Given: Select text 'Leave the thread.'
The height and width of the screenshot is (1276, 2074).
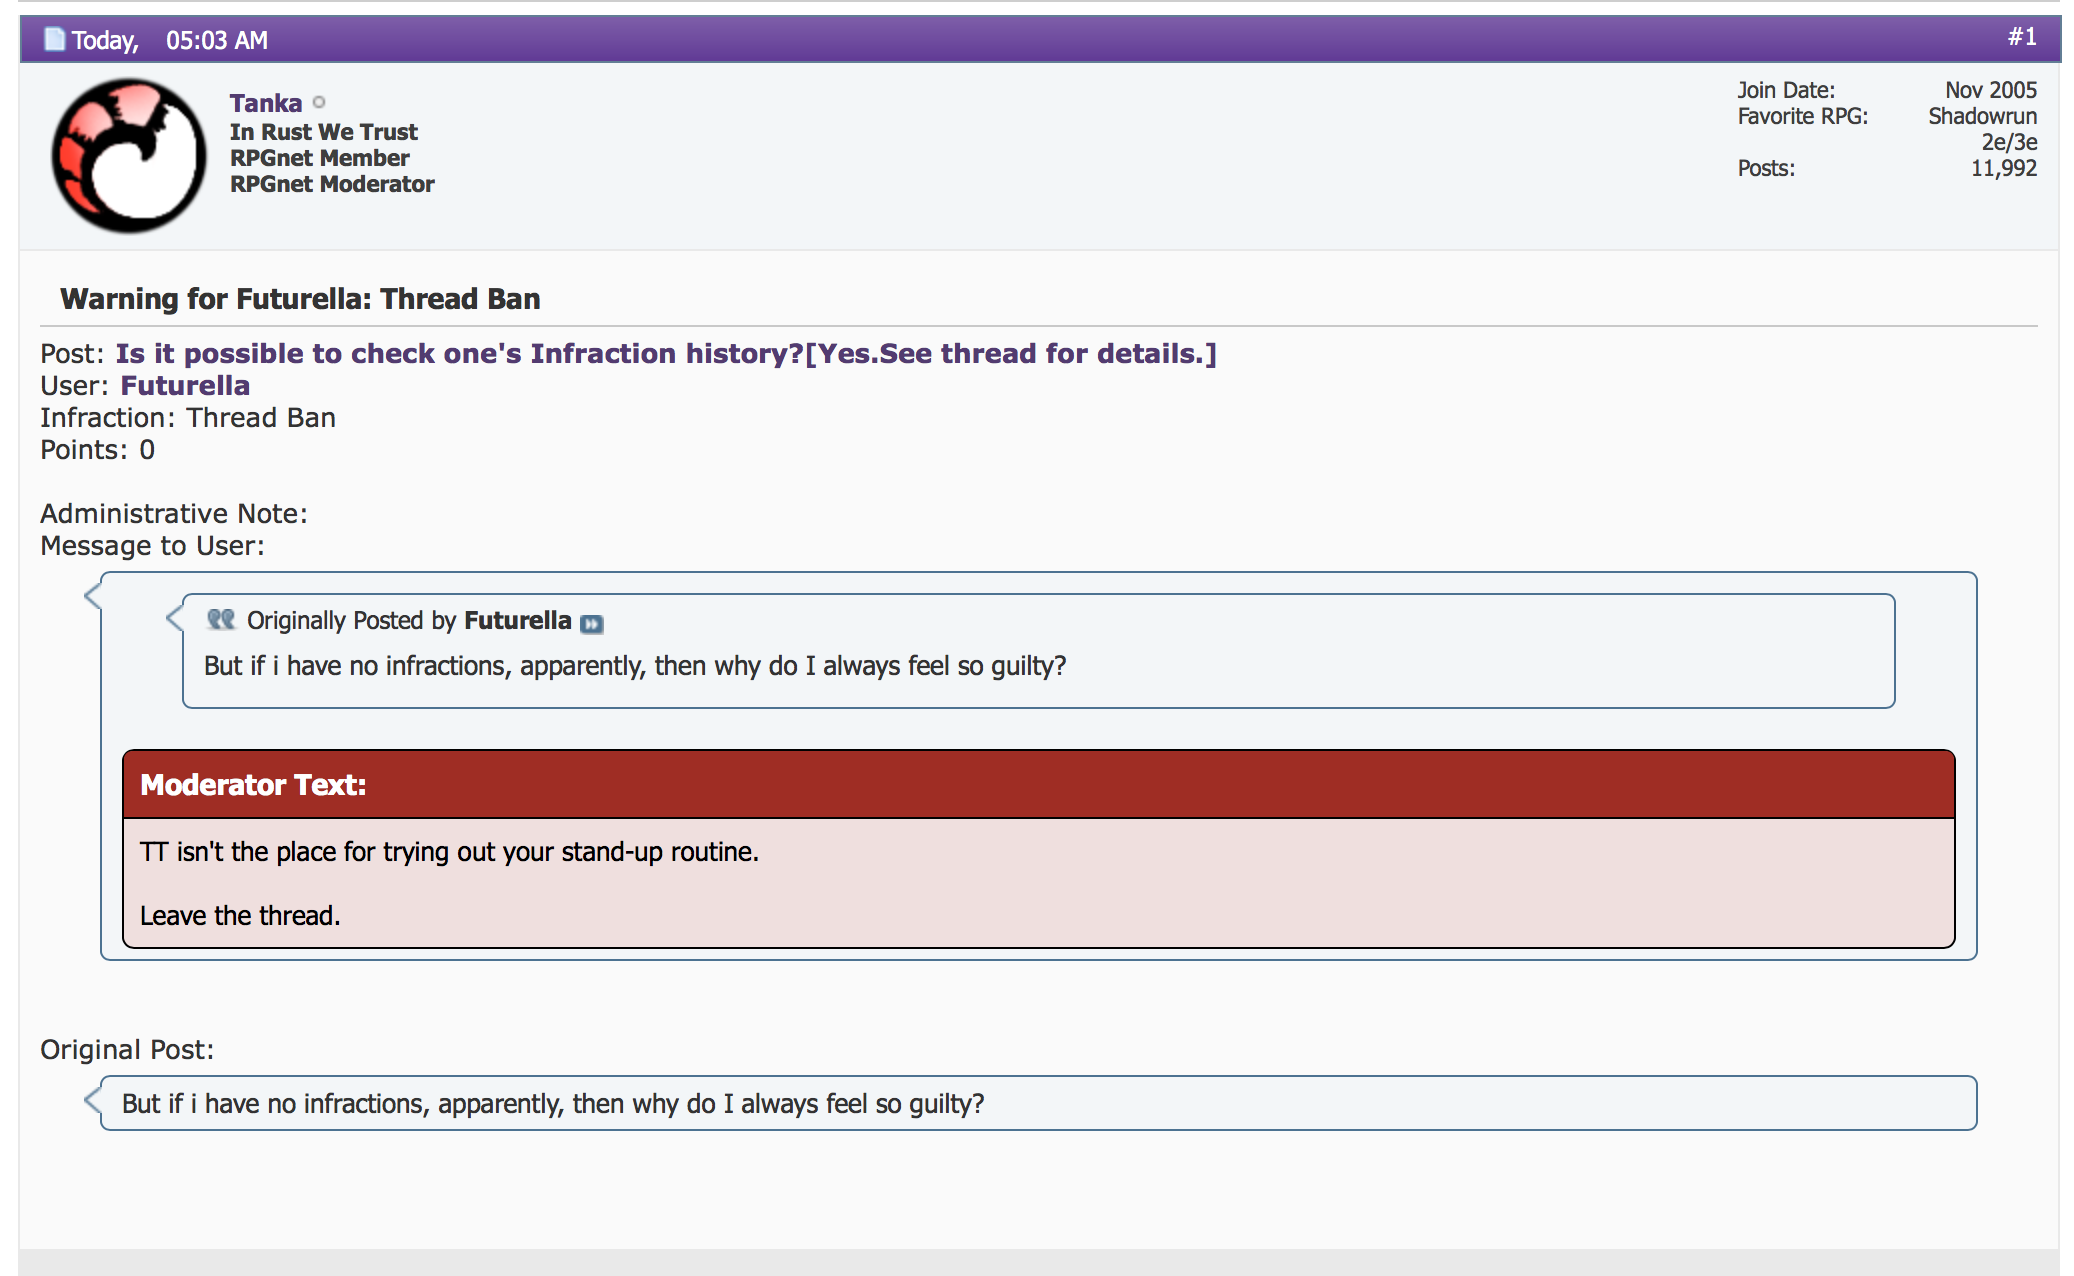Looking at the screenshot, I should 240,916.
